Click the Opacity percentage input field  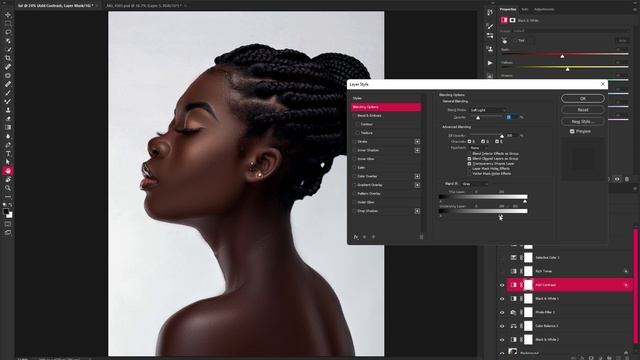pos(511,117)
